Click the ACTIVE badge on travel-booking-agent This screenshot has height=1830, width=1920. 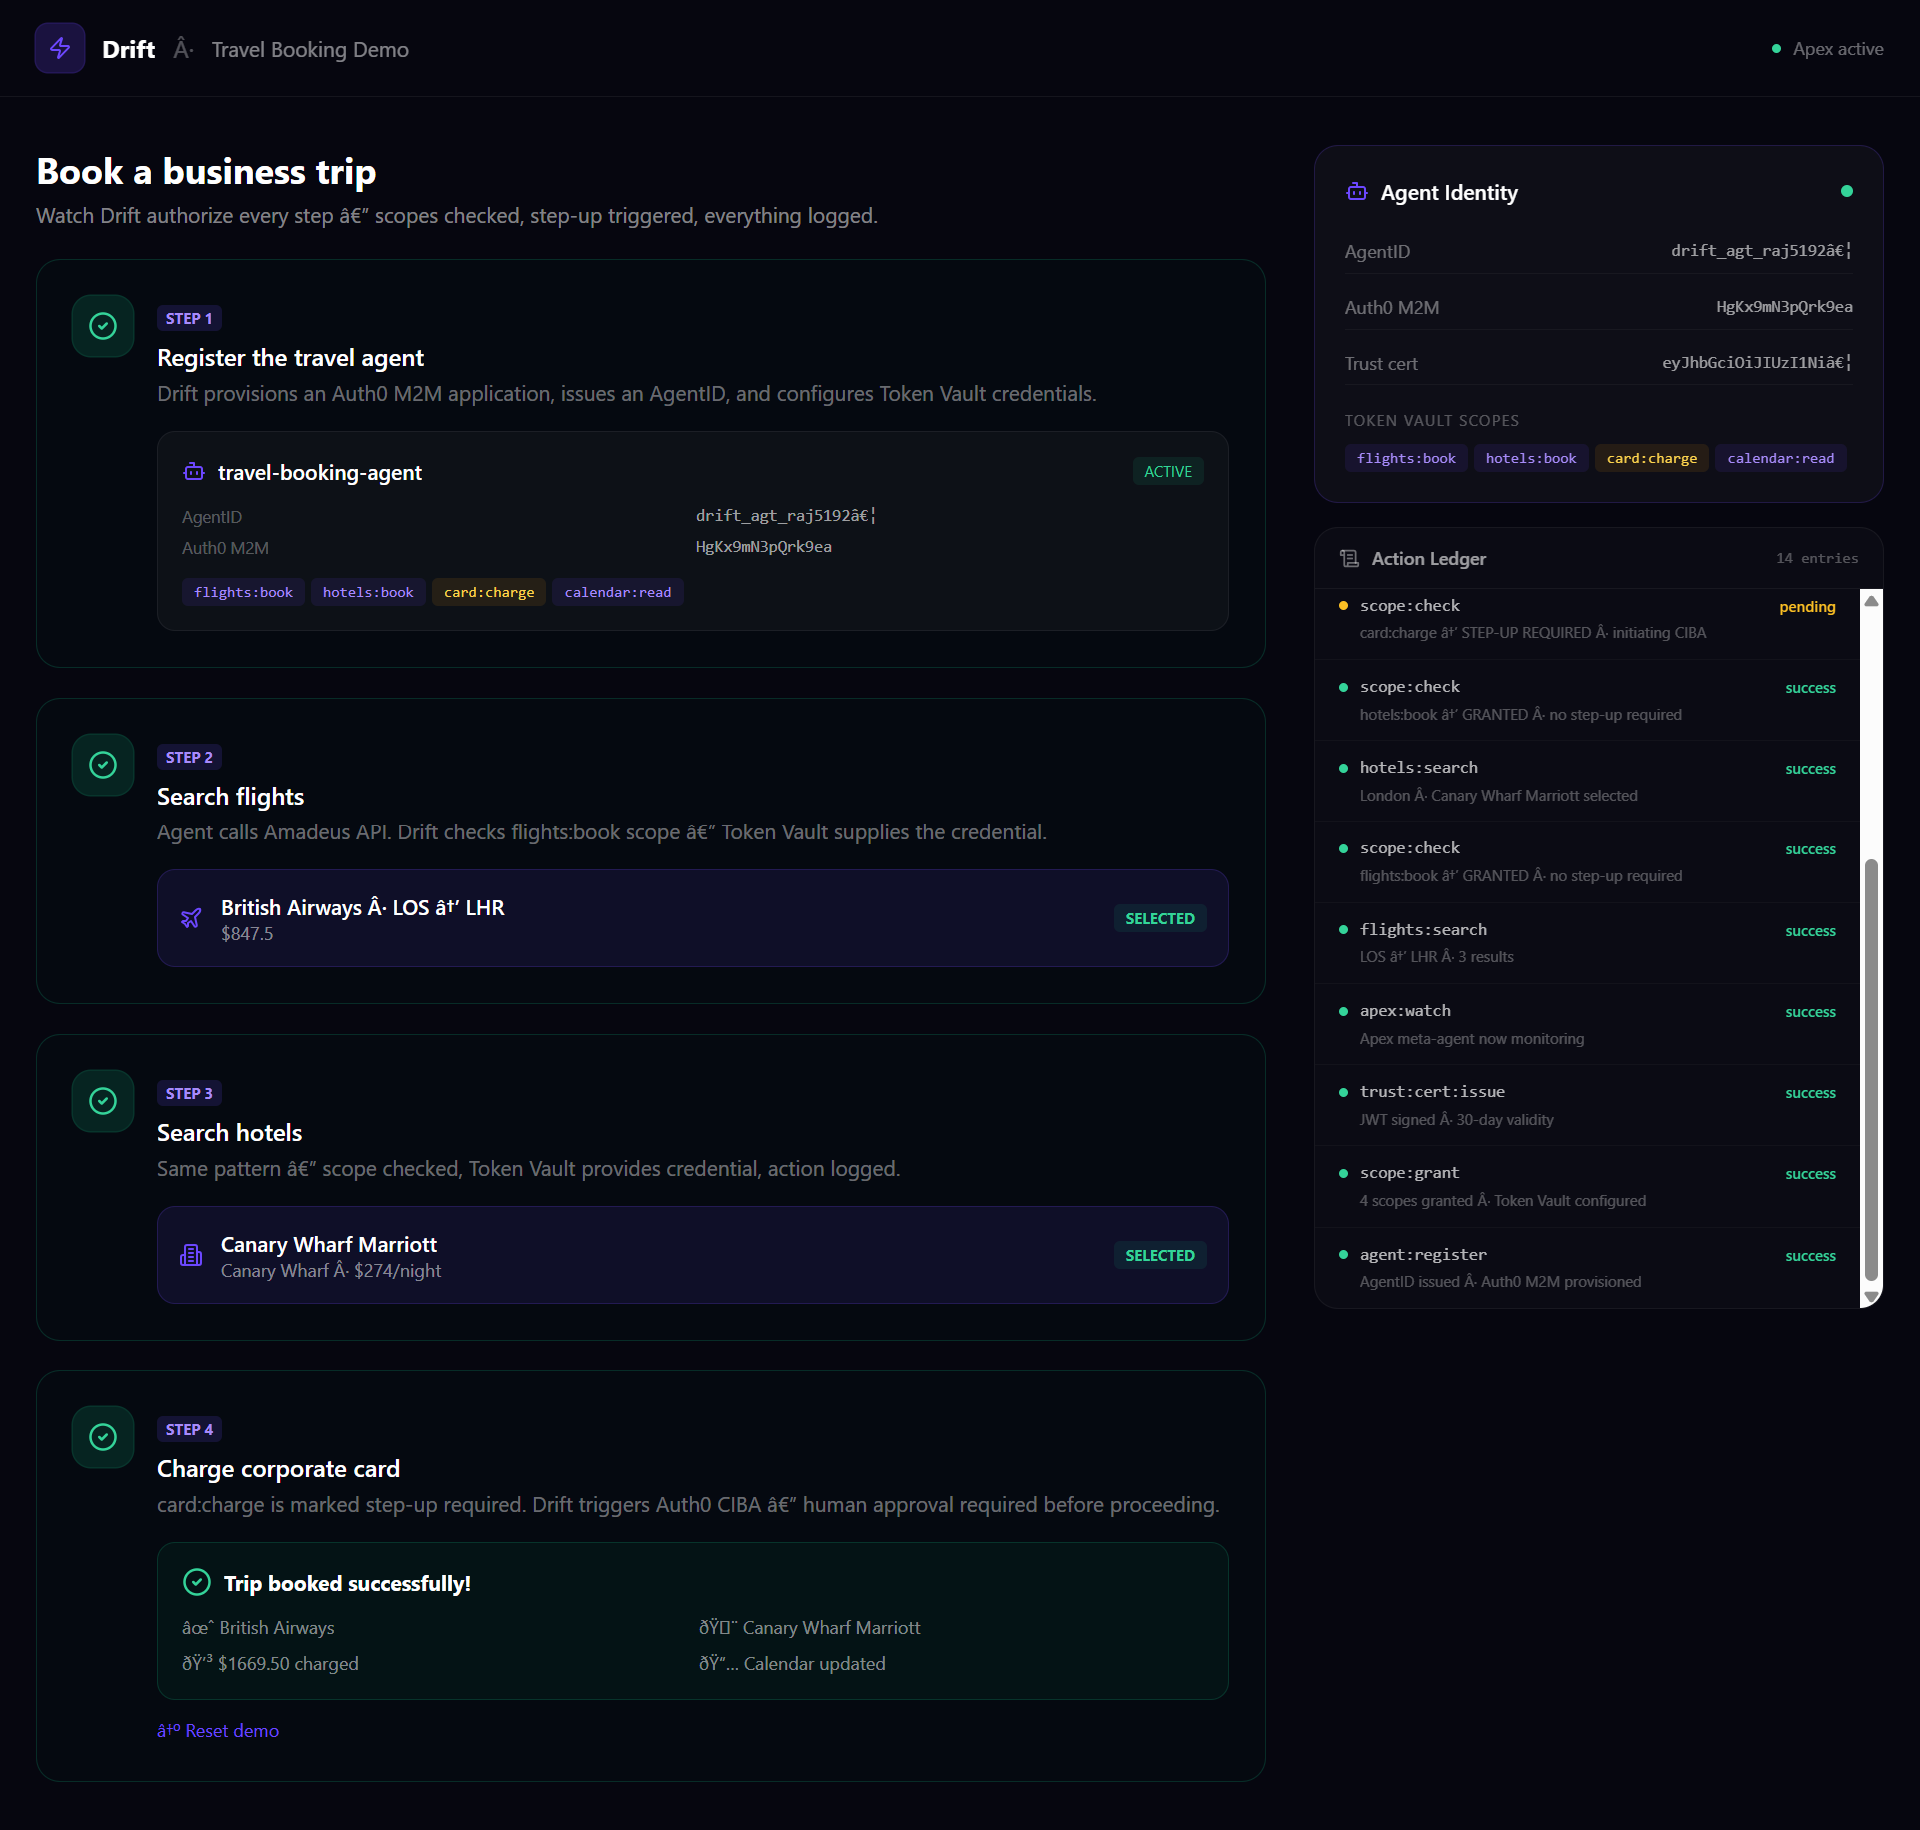click(x=1167, y=471)
